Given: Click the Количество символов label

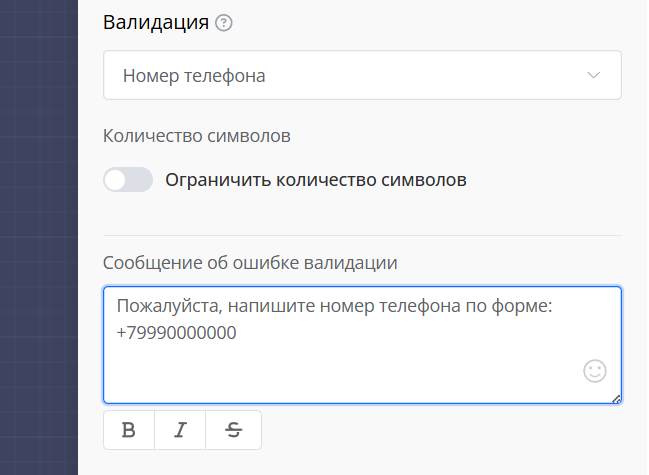Looking at the screenshot, I should (x=196, y=135).
